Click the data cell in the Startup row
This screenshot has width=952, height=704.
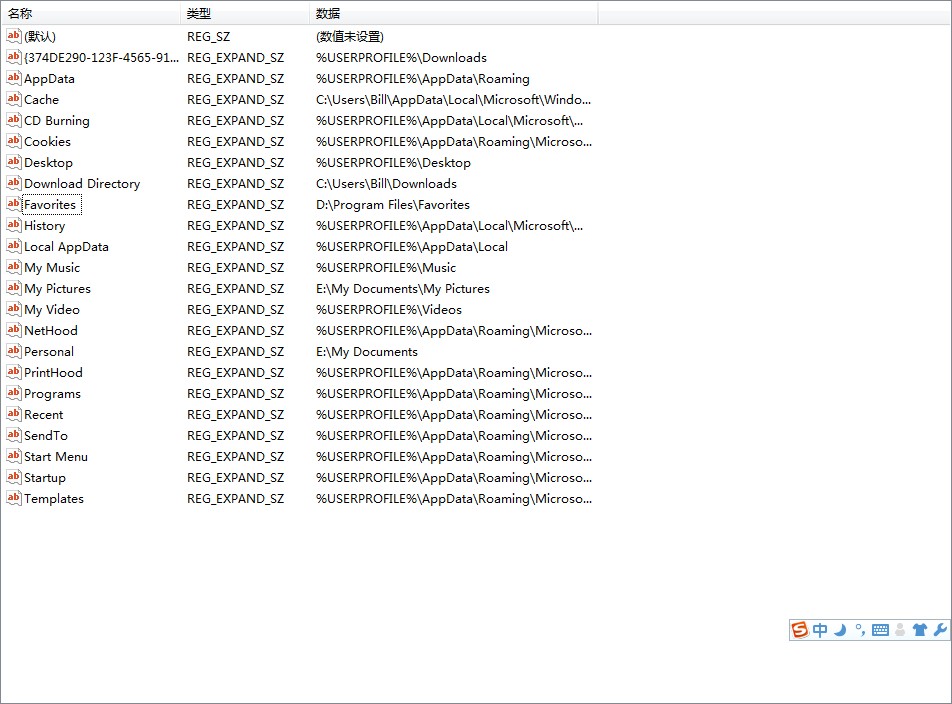454,478
